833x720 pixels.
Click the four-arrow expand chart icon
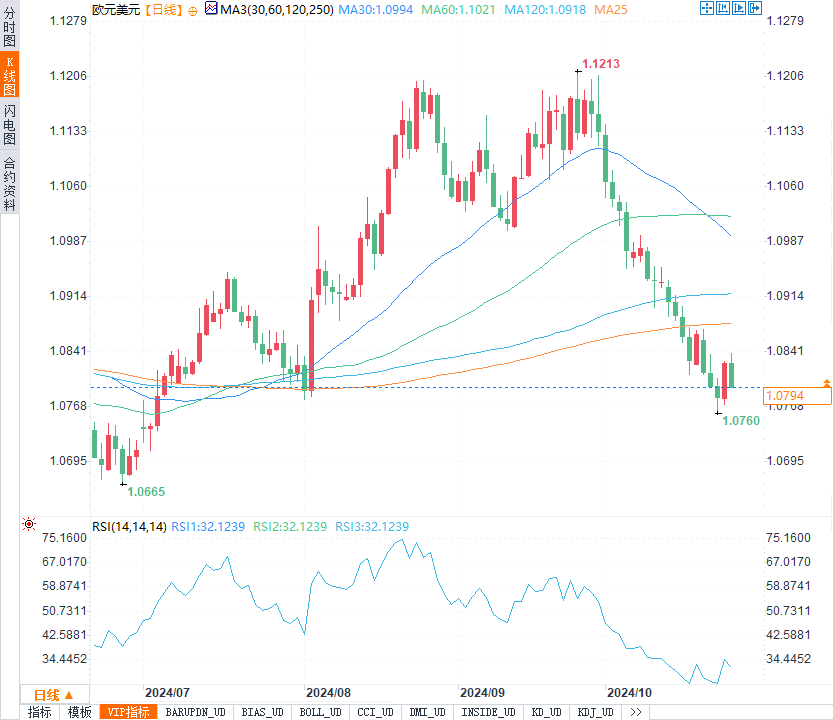707,9
